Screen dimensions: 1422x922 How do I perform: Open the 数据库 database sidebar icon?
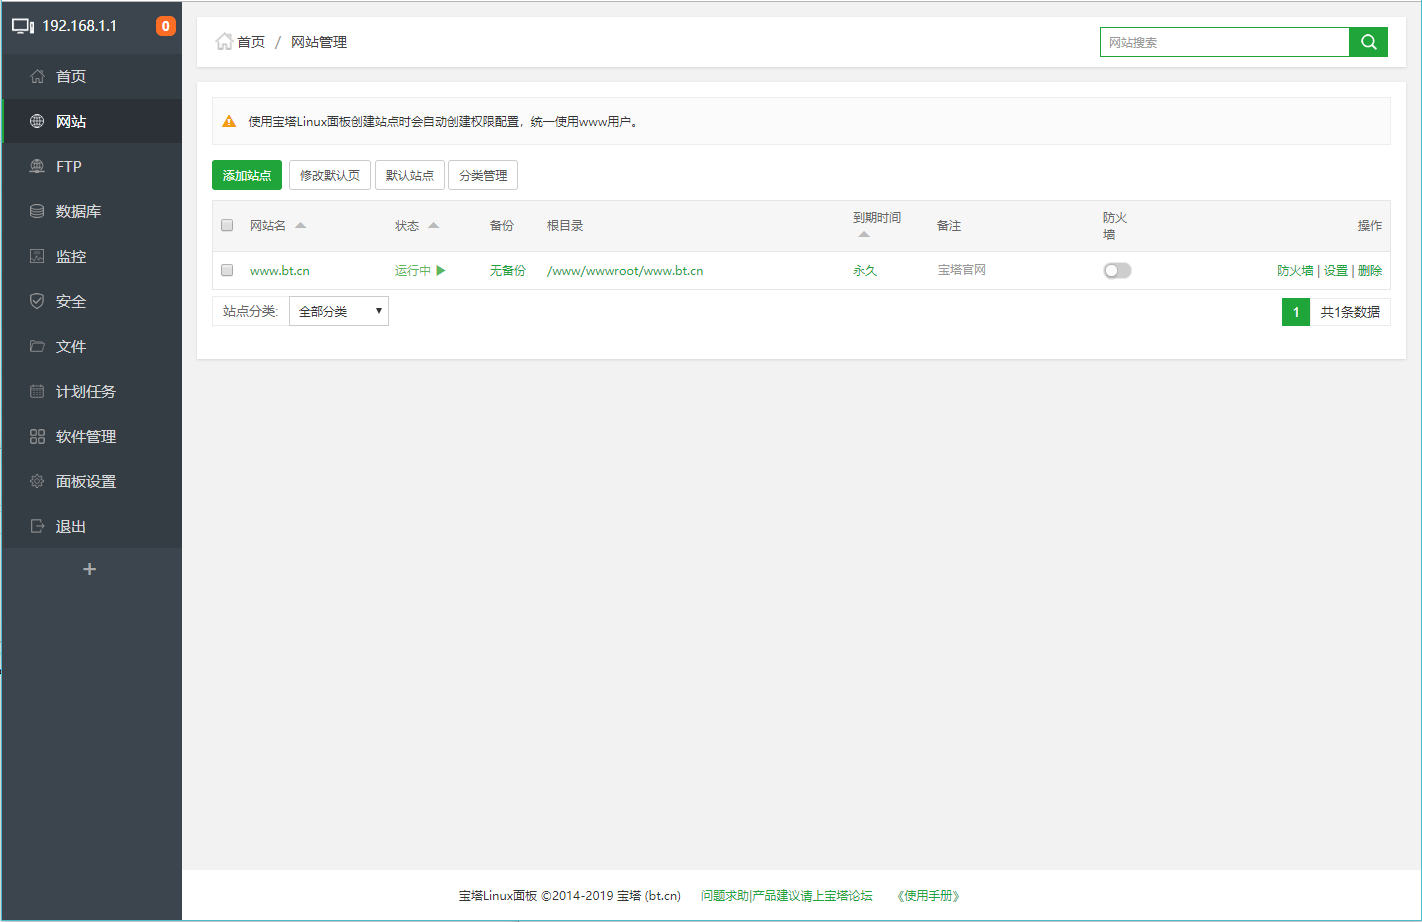(x=37, y=211)
